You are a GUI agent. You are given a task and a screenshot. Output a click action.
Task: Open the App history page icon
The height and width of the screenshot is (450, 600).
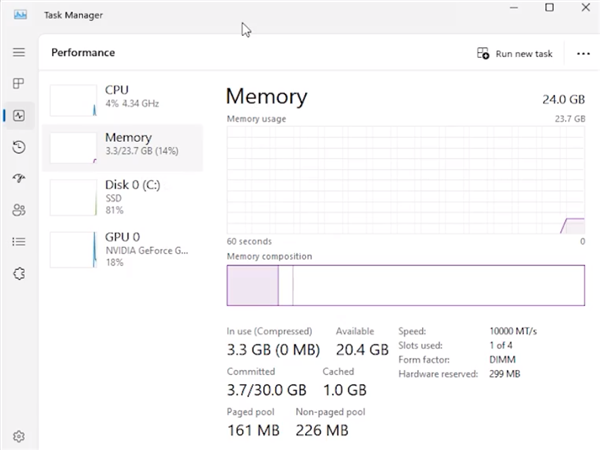(18, 148)
